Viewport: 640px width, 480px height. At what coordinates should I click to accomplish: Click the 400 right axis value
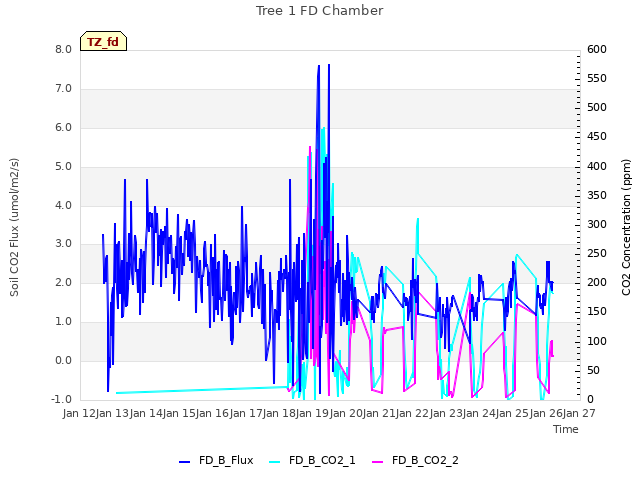(597, 167)
